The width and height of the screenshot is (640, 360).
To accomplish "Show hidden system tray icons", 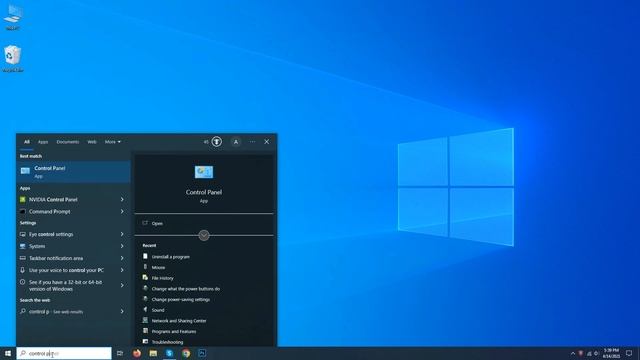I will [573, 353].
